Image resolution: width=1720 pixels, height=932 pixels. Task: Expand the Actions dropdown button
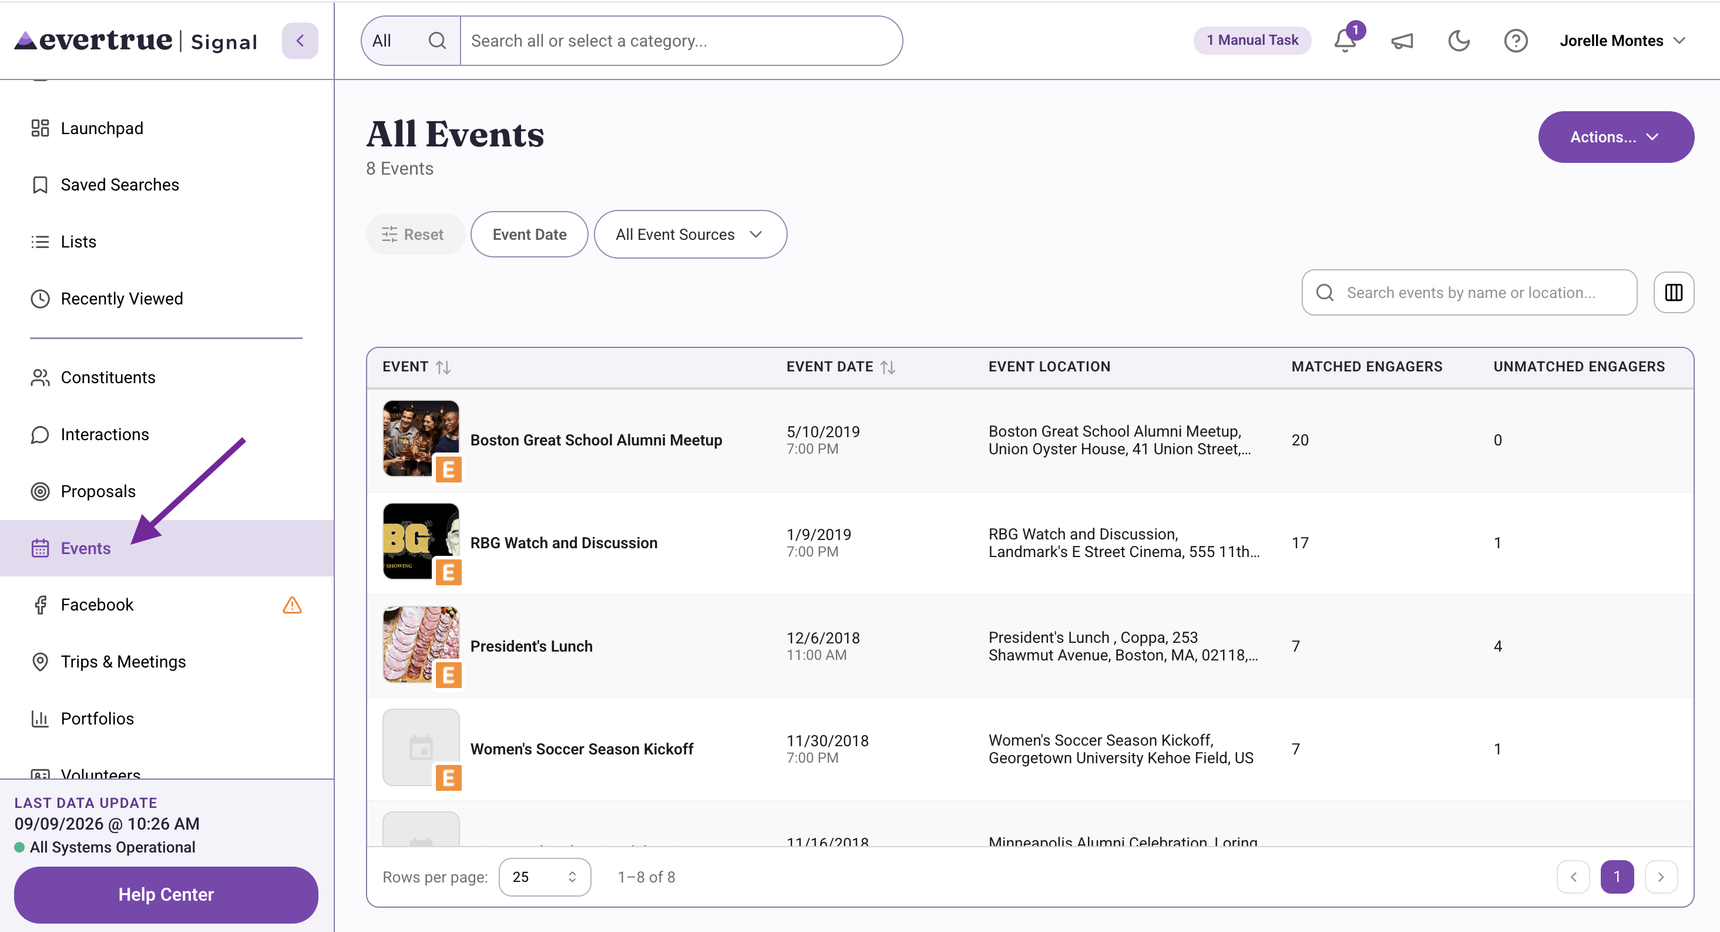coord(1616,137)
